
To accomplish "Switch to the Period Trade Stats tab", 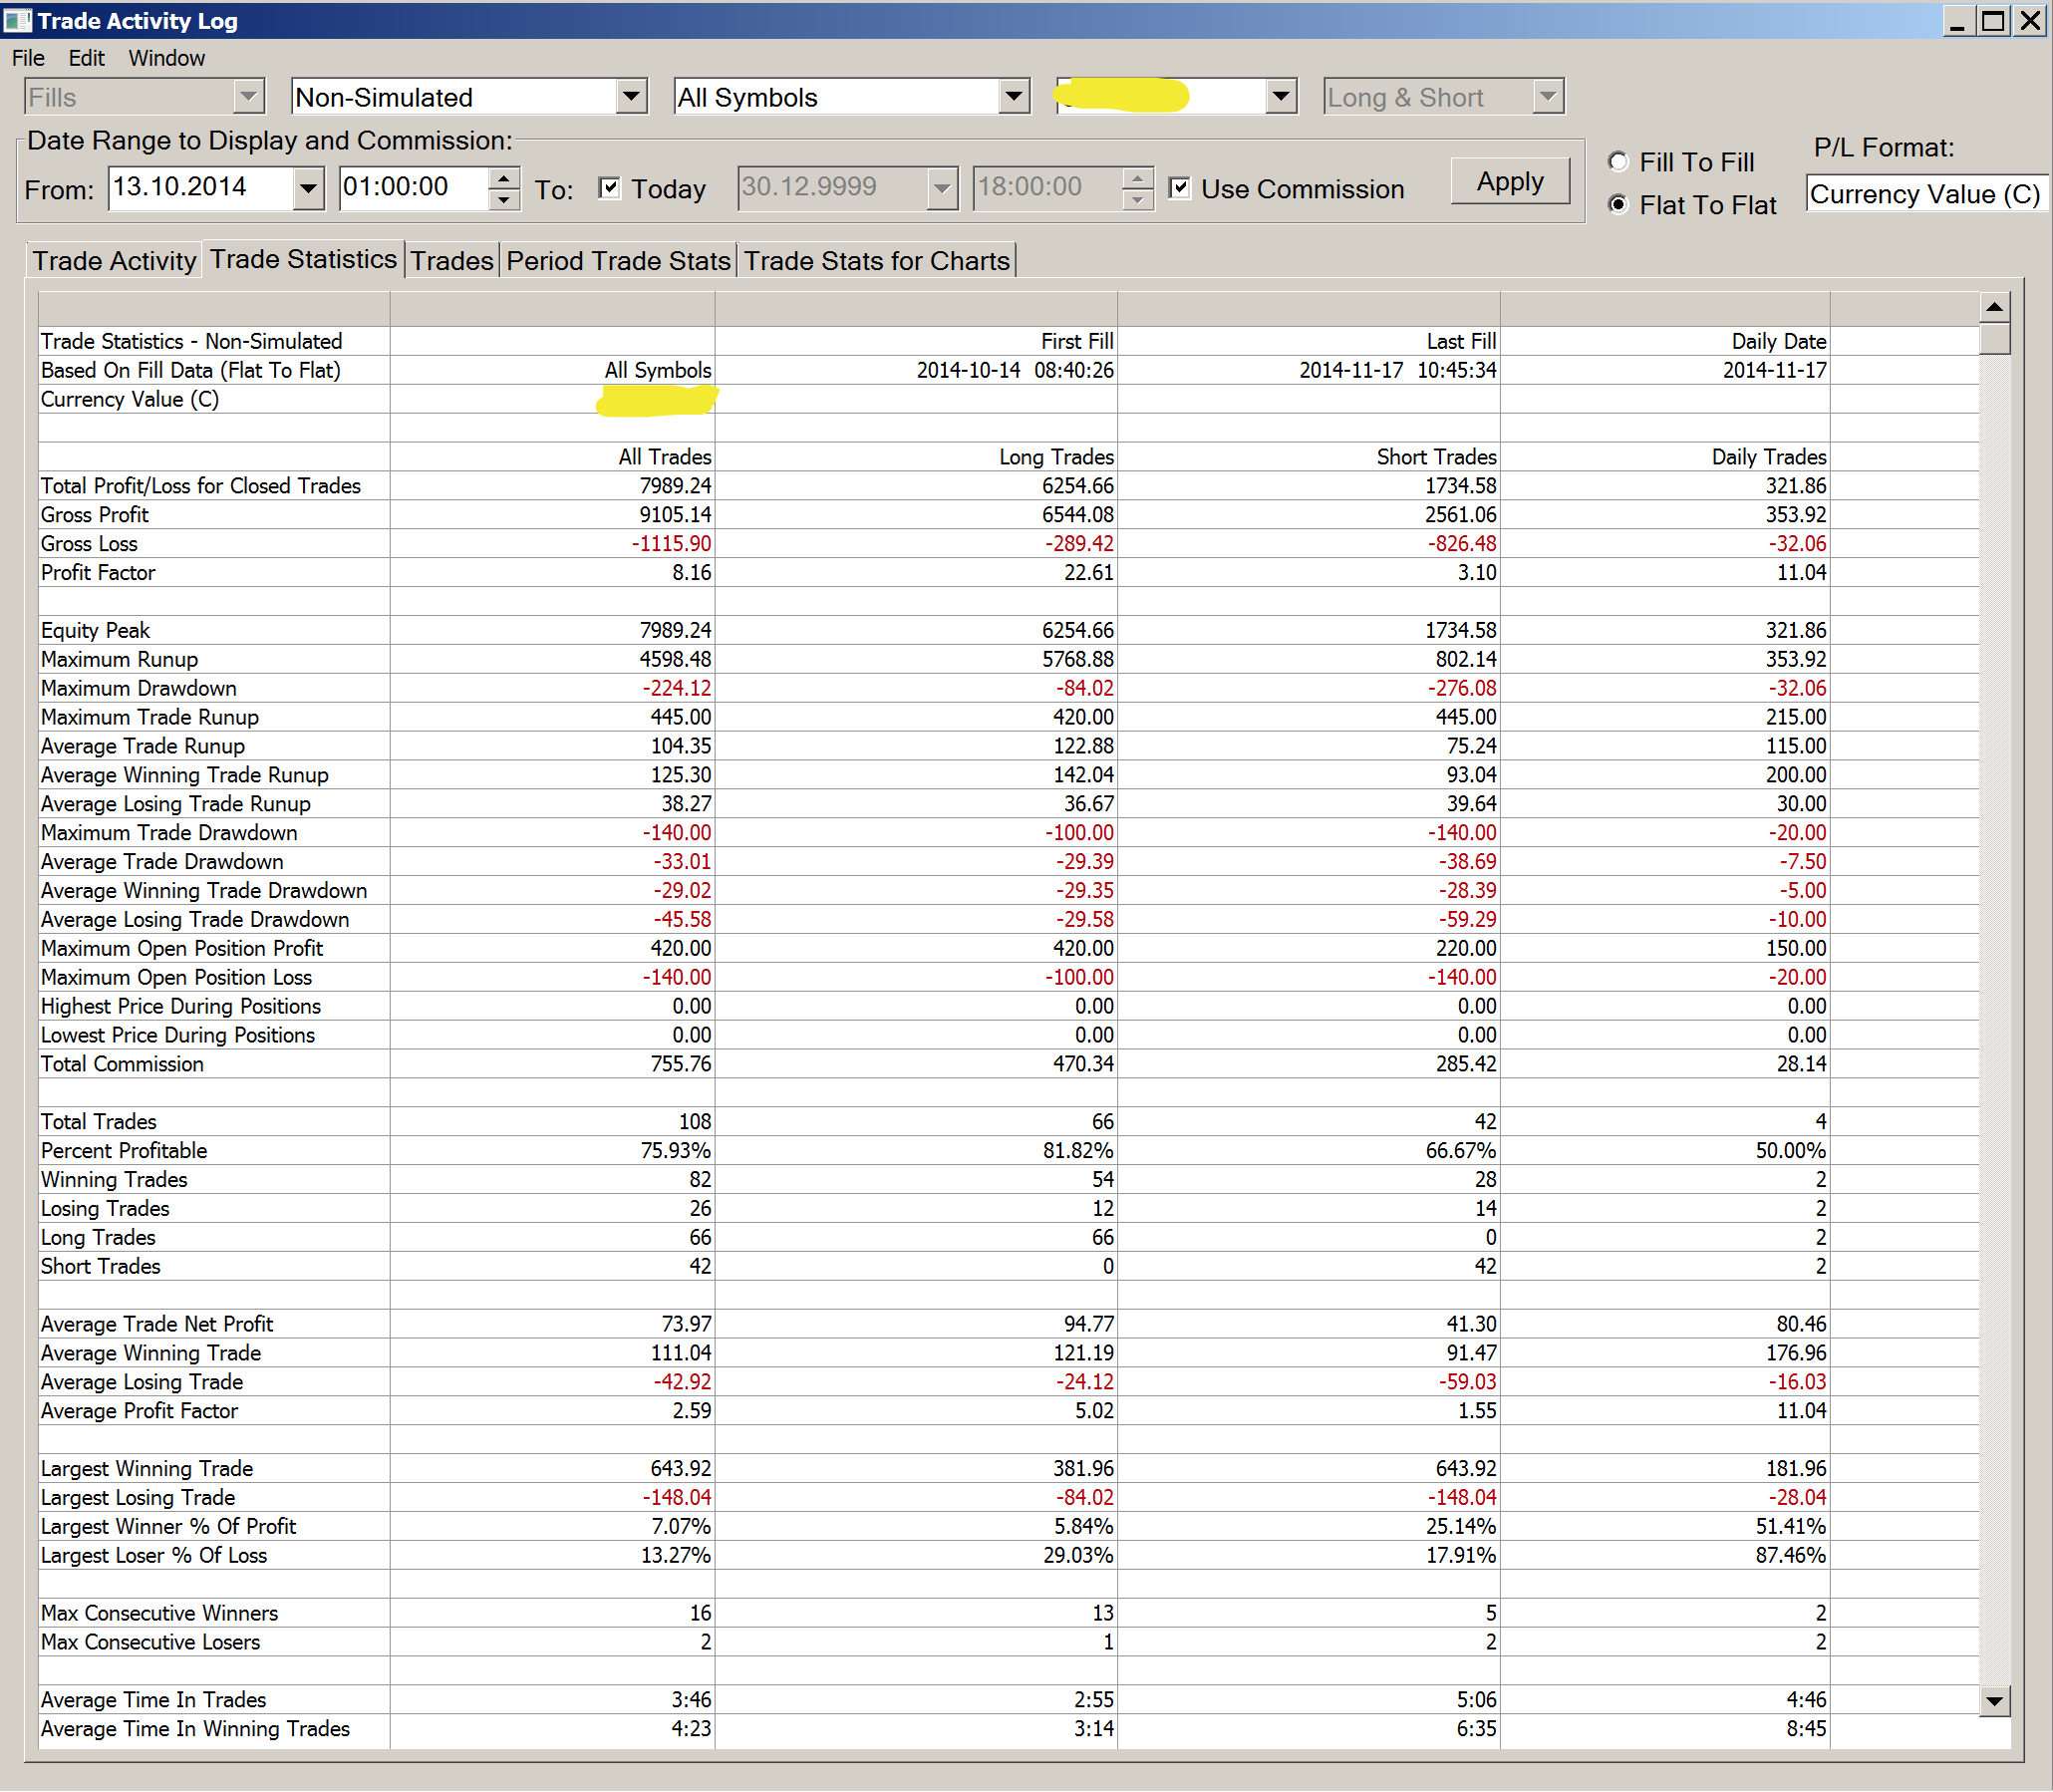I will click(x=618, y=261).
